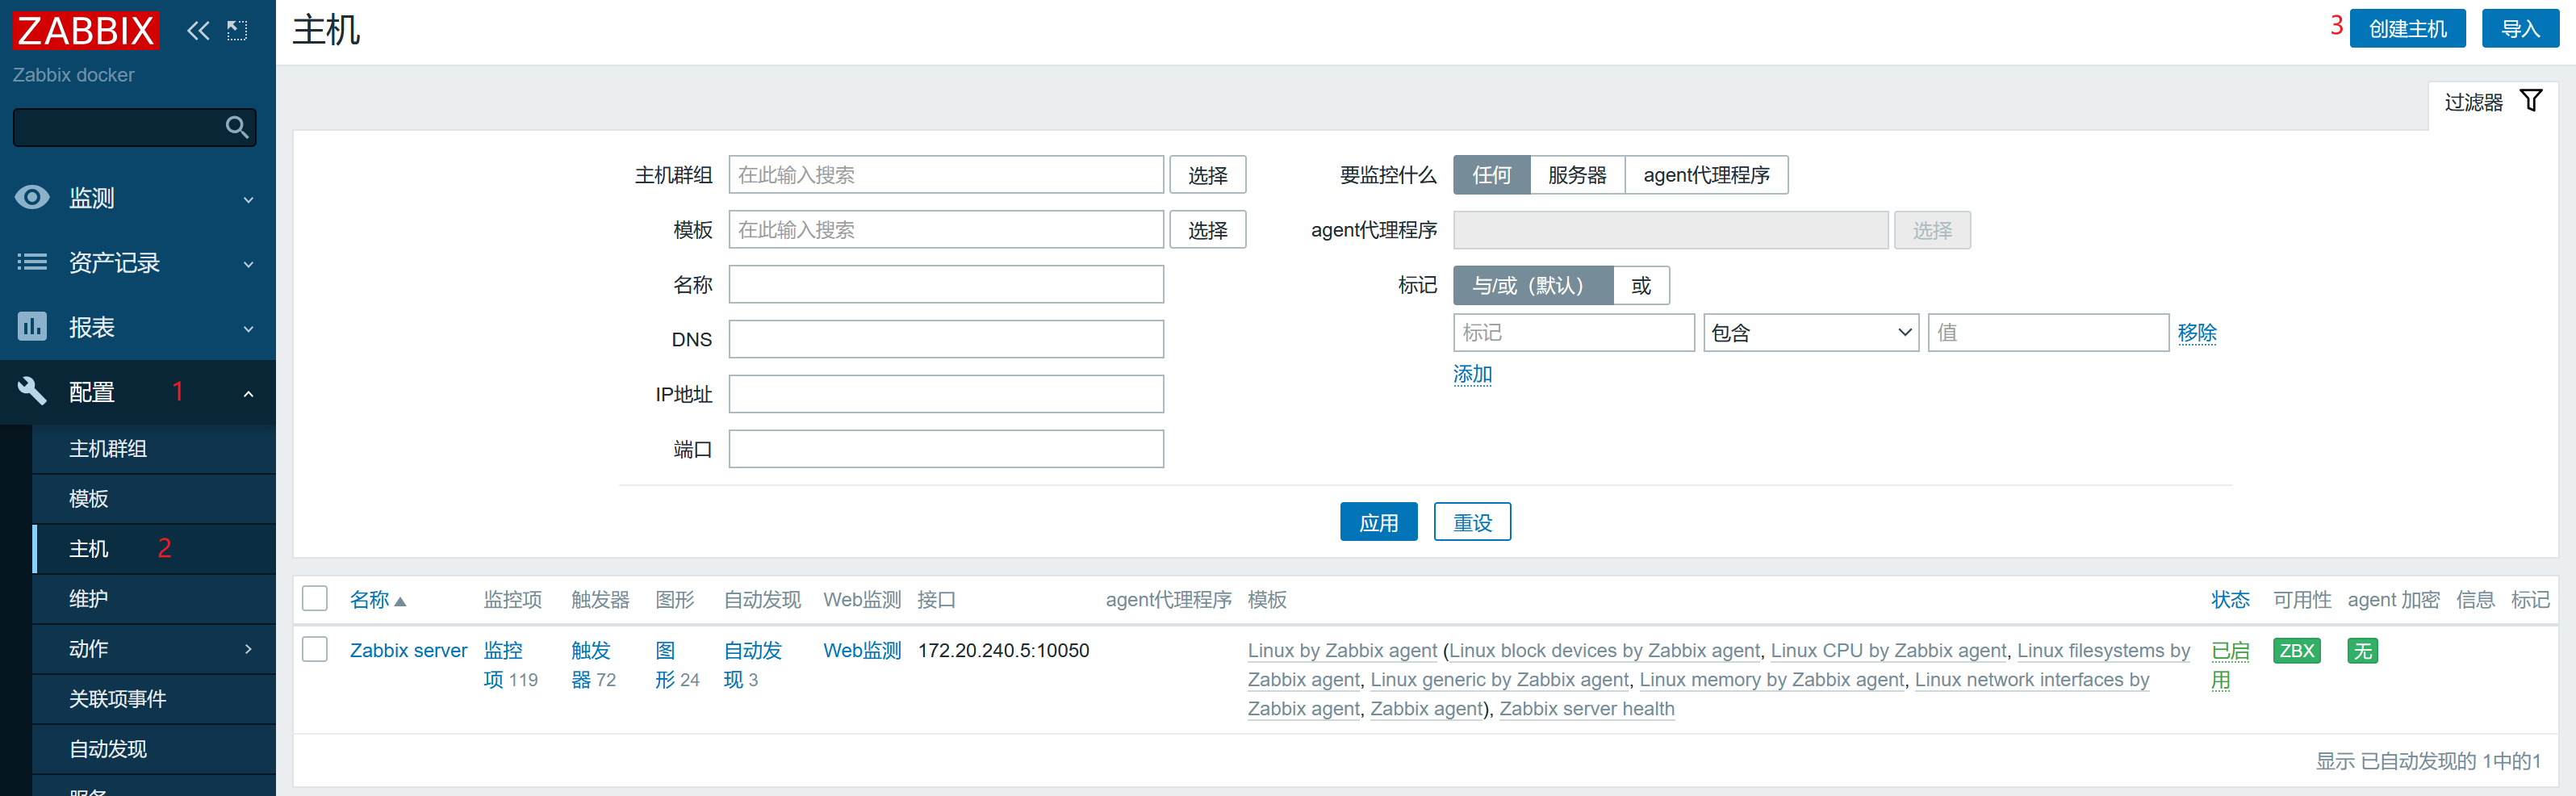The width and height of the screenshot is (2576, 796).
Task: Focus the DNS input field
Action: (x=946, y=339)
